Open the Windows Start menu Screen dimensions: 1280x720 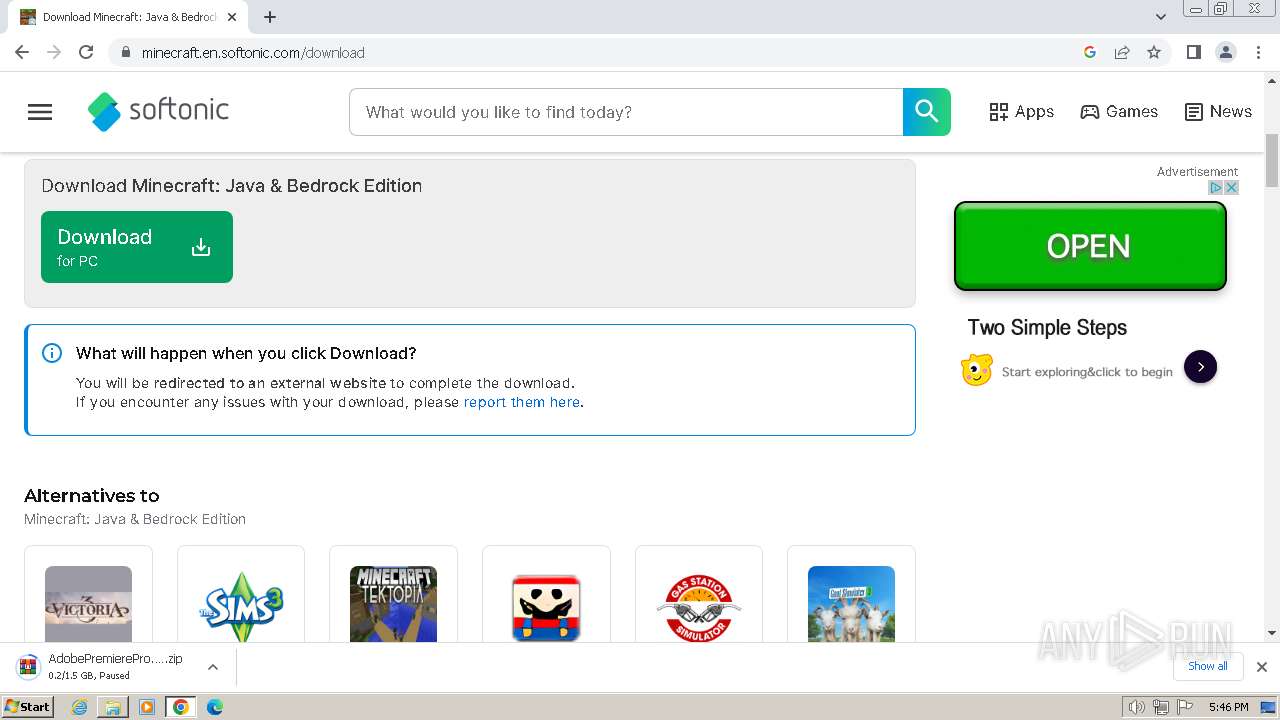click(28, 707)
